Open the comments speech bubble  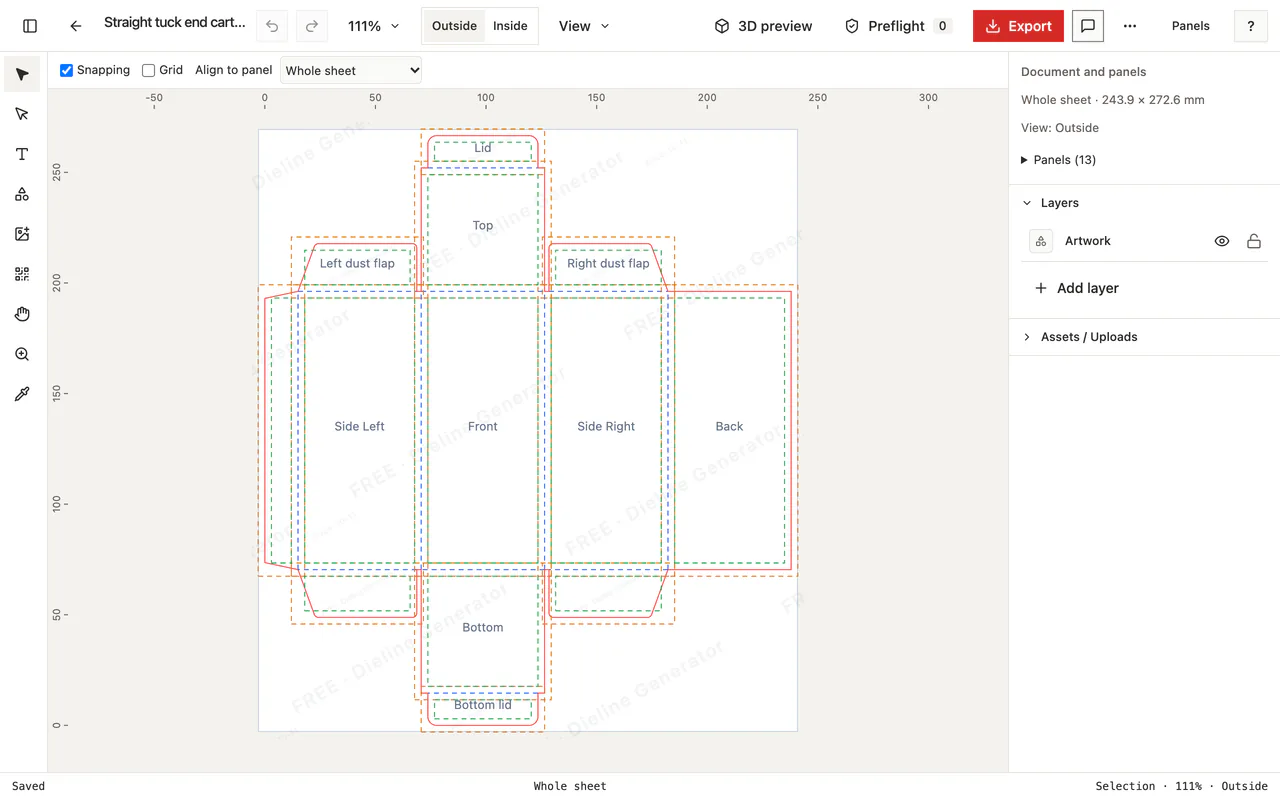click(x=1088, y=26)
